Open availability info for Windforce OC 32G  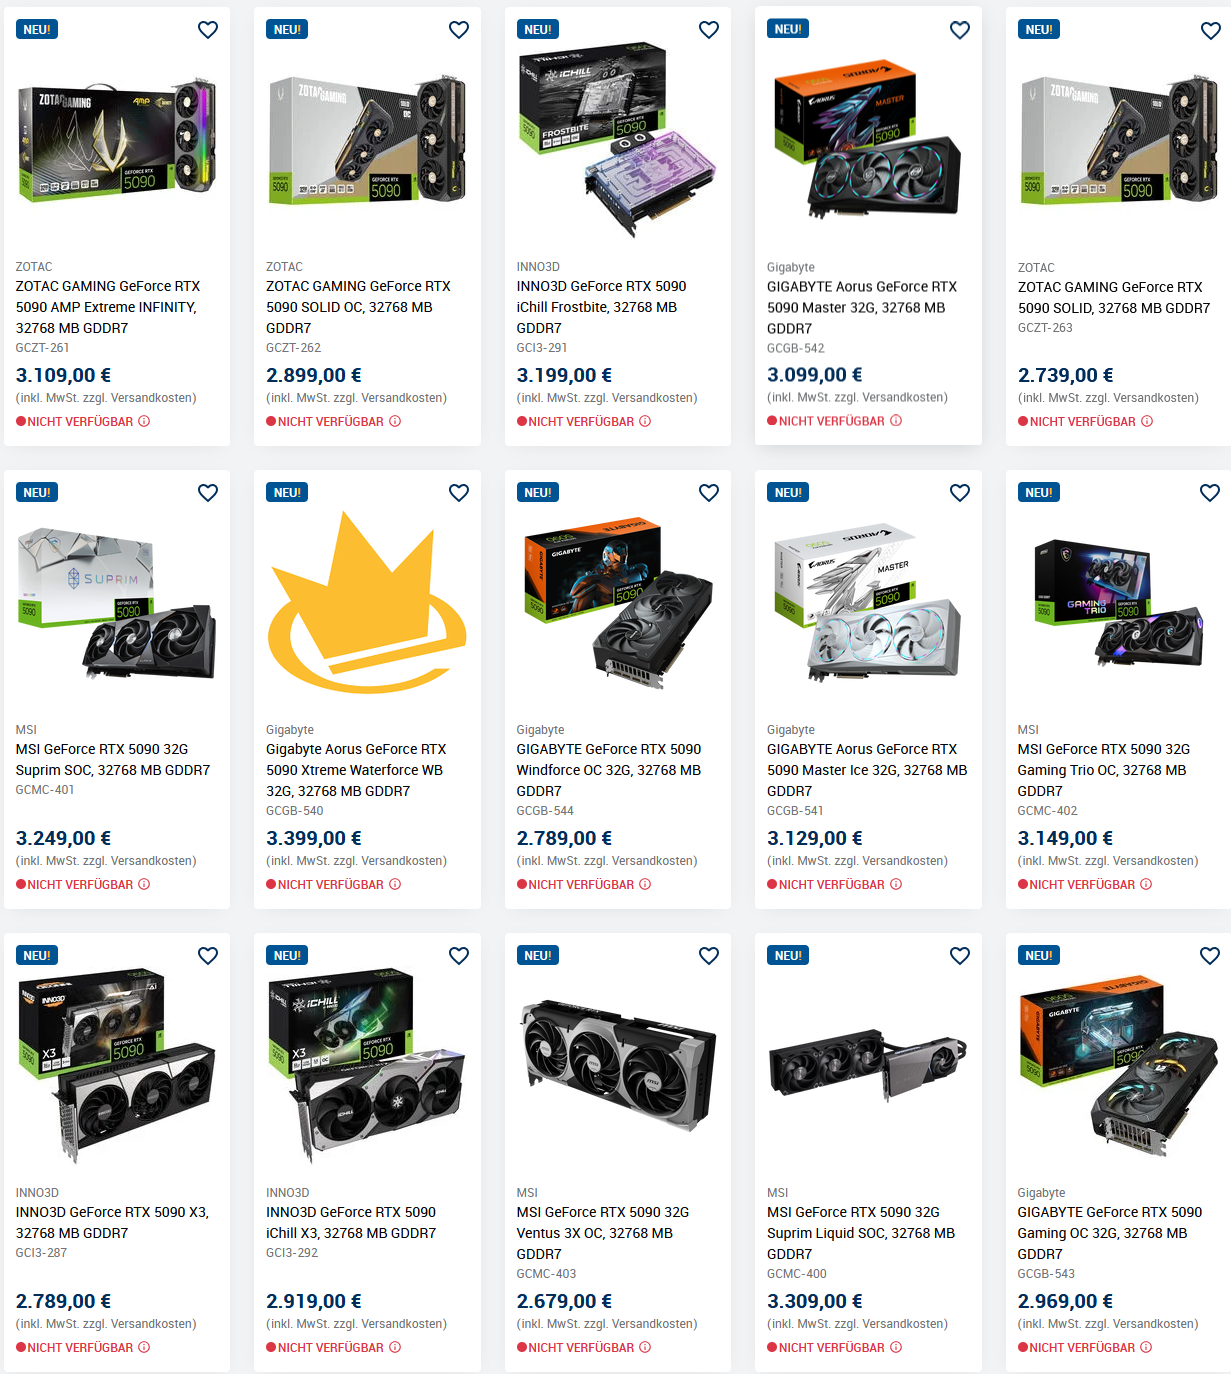coord(645,884)
